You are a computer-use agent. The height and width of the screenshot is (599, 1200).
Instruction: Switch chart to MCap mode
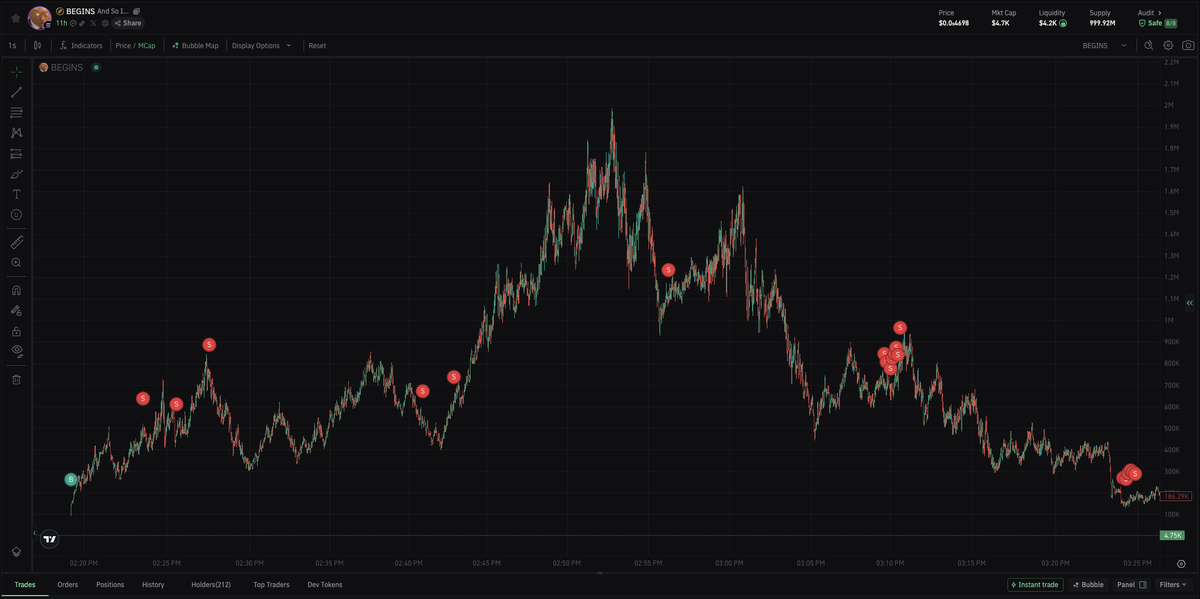(146, 45)
